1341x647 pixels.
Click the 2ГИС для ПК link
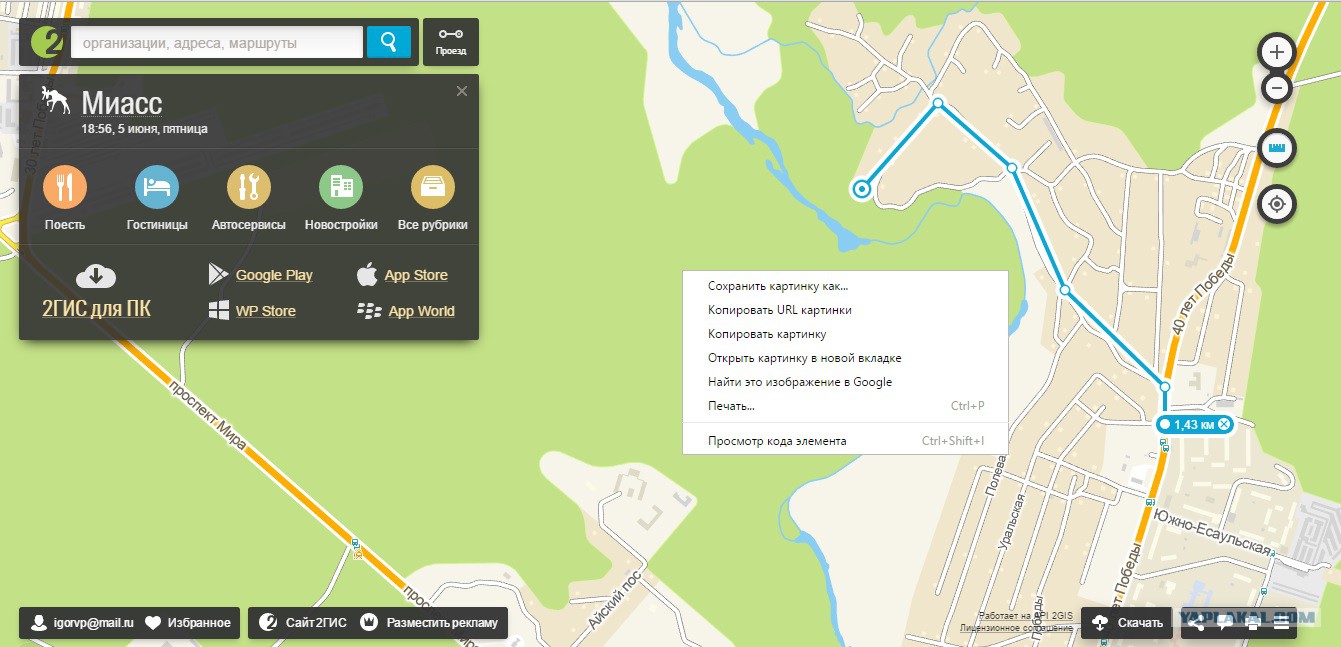point(96,308)
